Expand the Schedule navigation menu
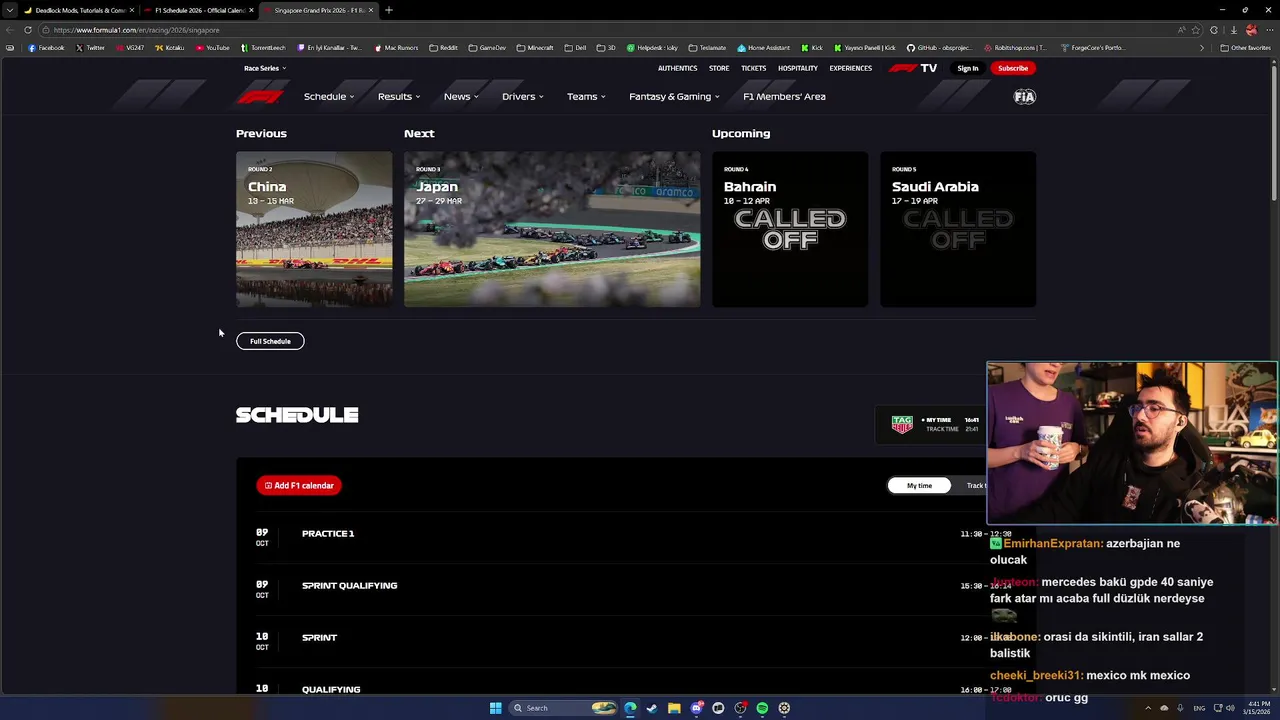The height and width of the screenshot is (720, 1280). point(329,97)
